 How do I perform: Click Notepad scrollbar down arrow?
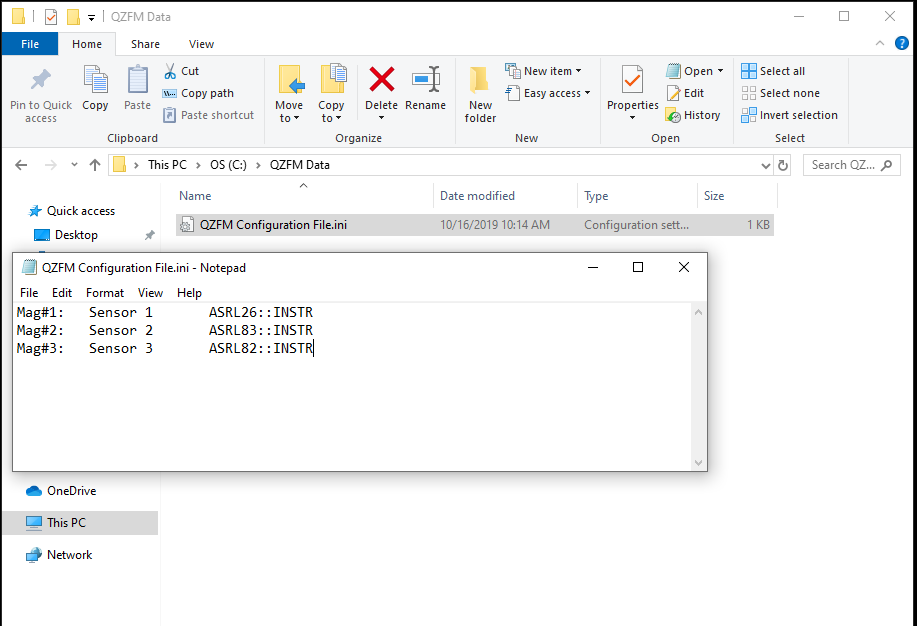click(x=698, y=463)
